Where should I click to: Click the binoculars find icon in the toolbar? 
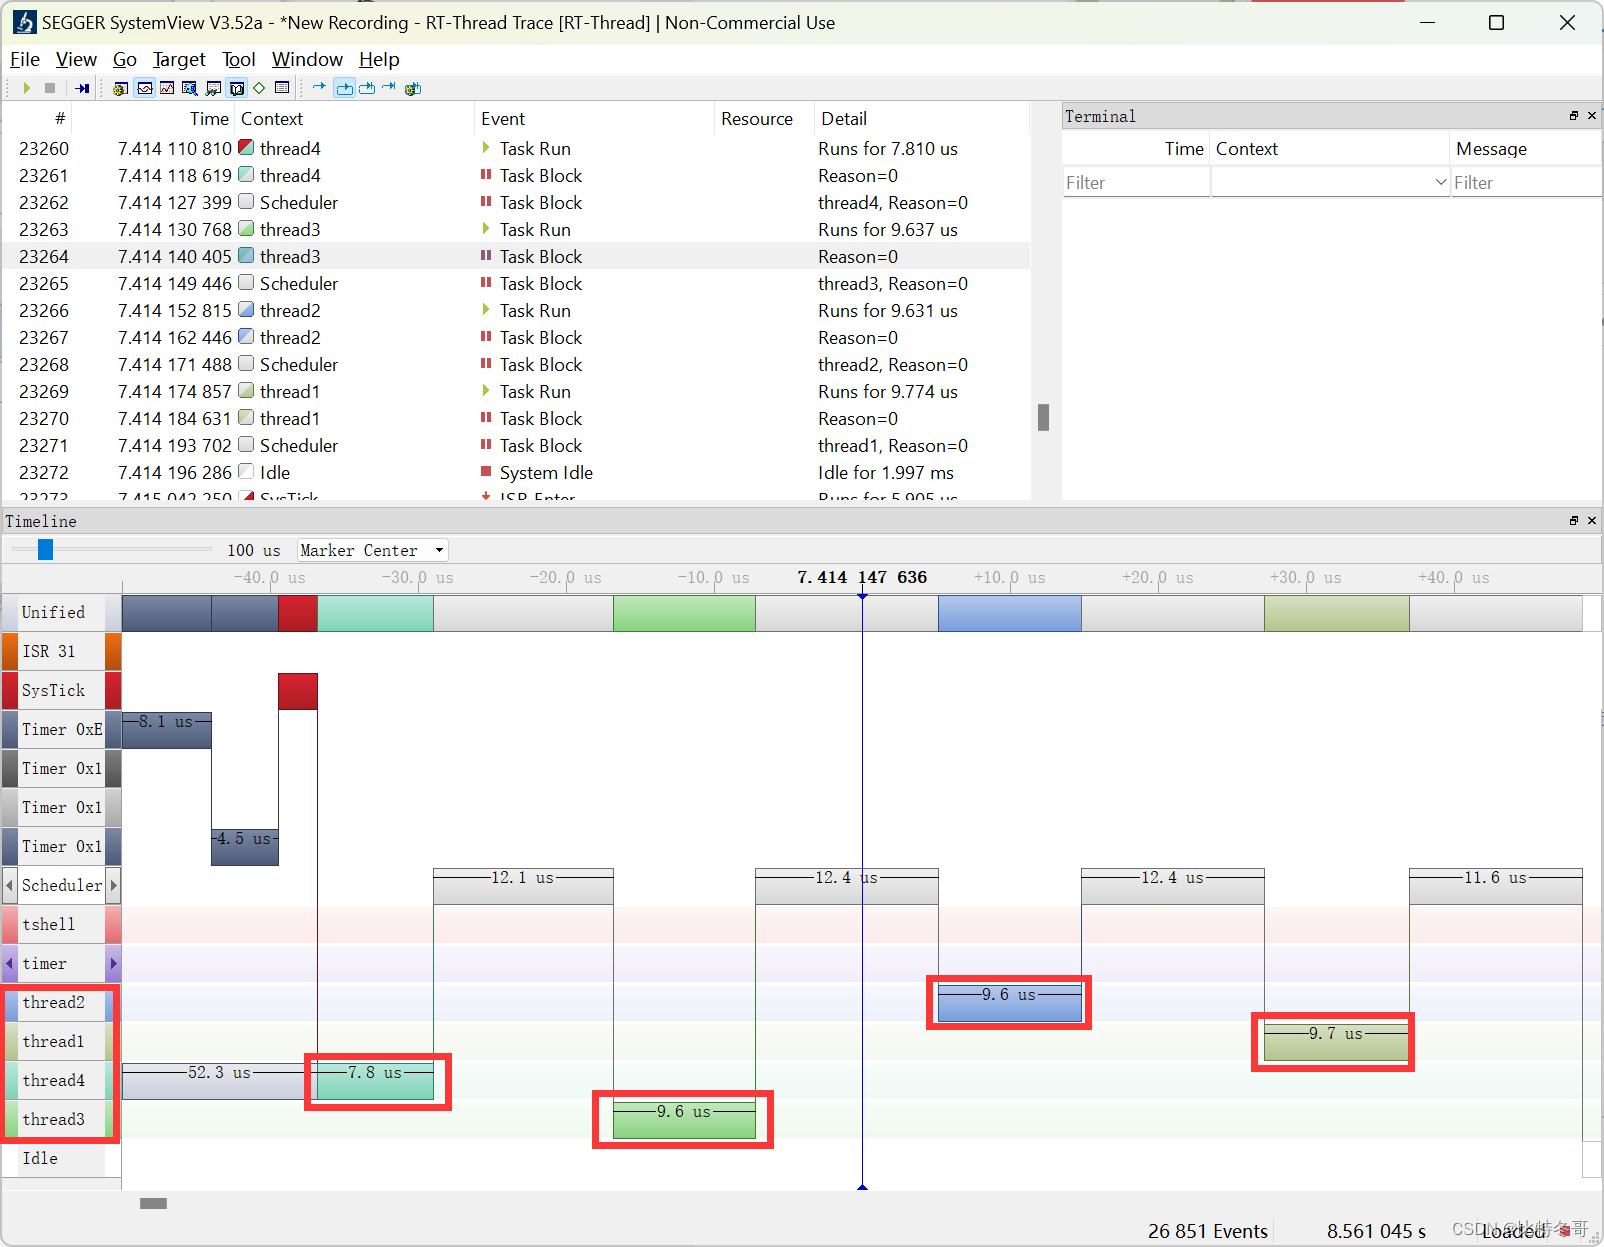(x=213, y=88)
